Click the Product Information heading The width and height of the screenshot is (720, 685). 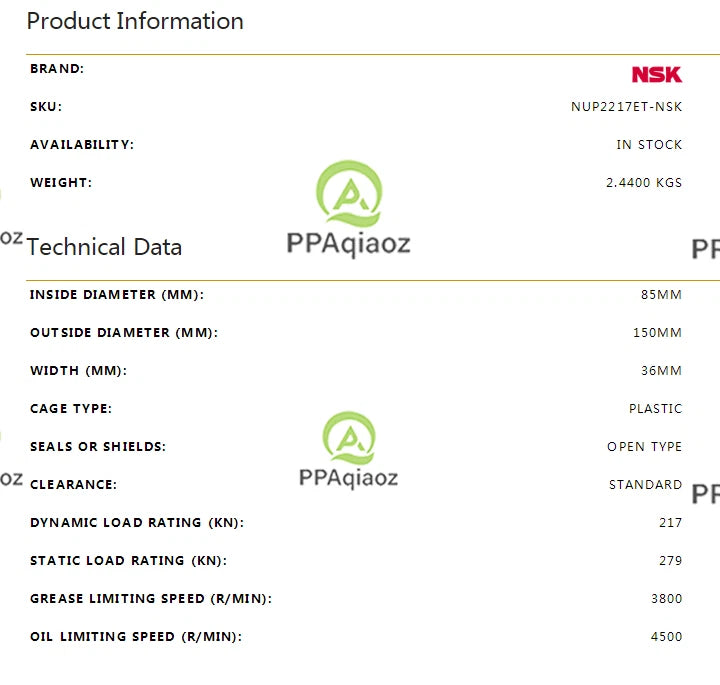tap(135, 21)
